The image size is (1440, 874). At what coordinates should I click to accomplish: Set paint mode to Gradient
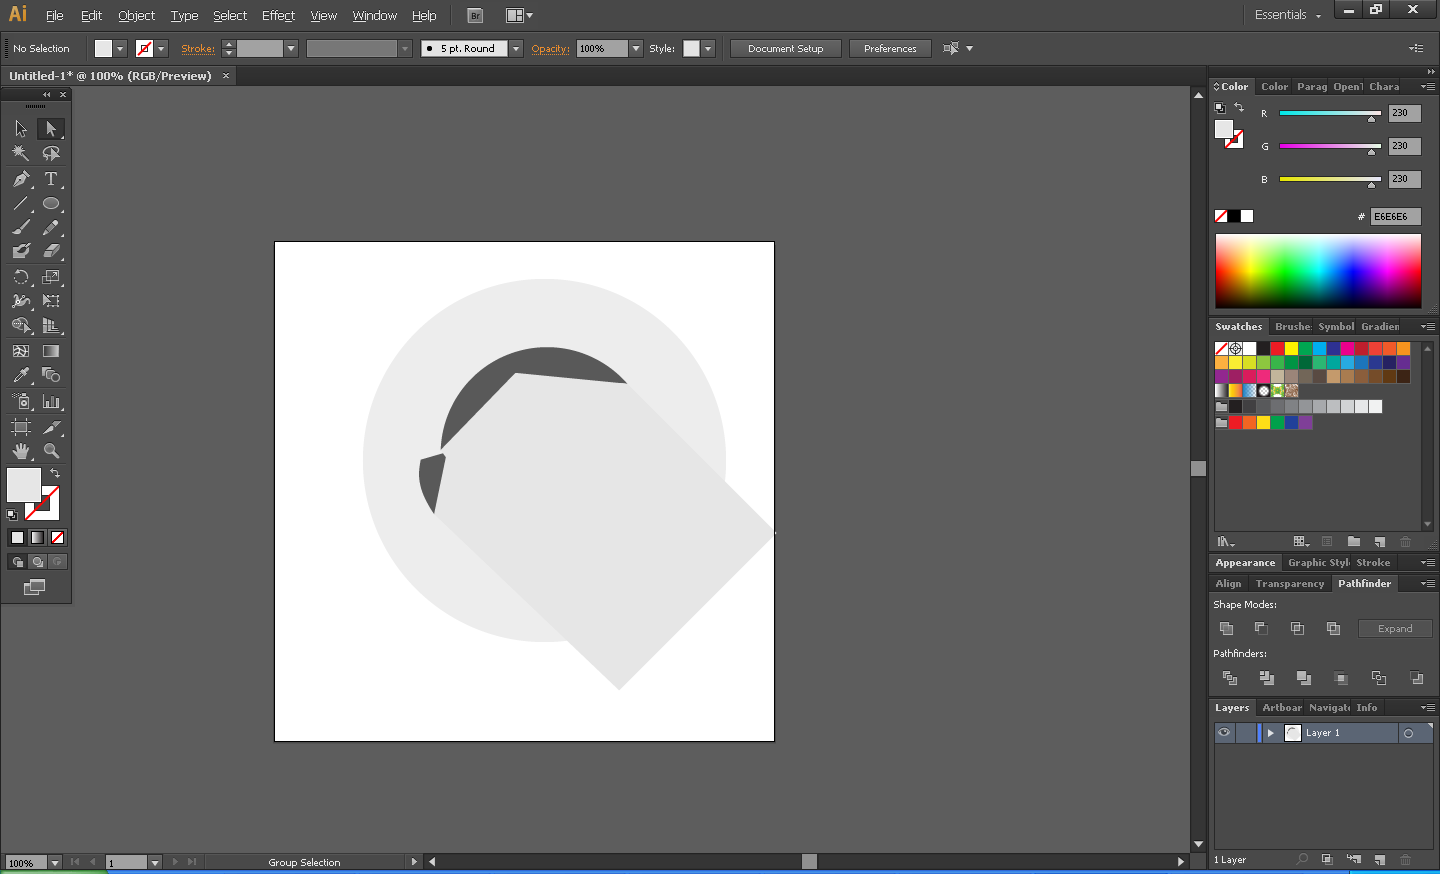coord(37,537)
